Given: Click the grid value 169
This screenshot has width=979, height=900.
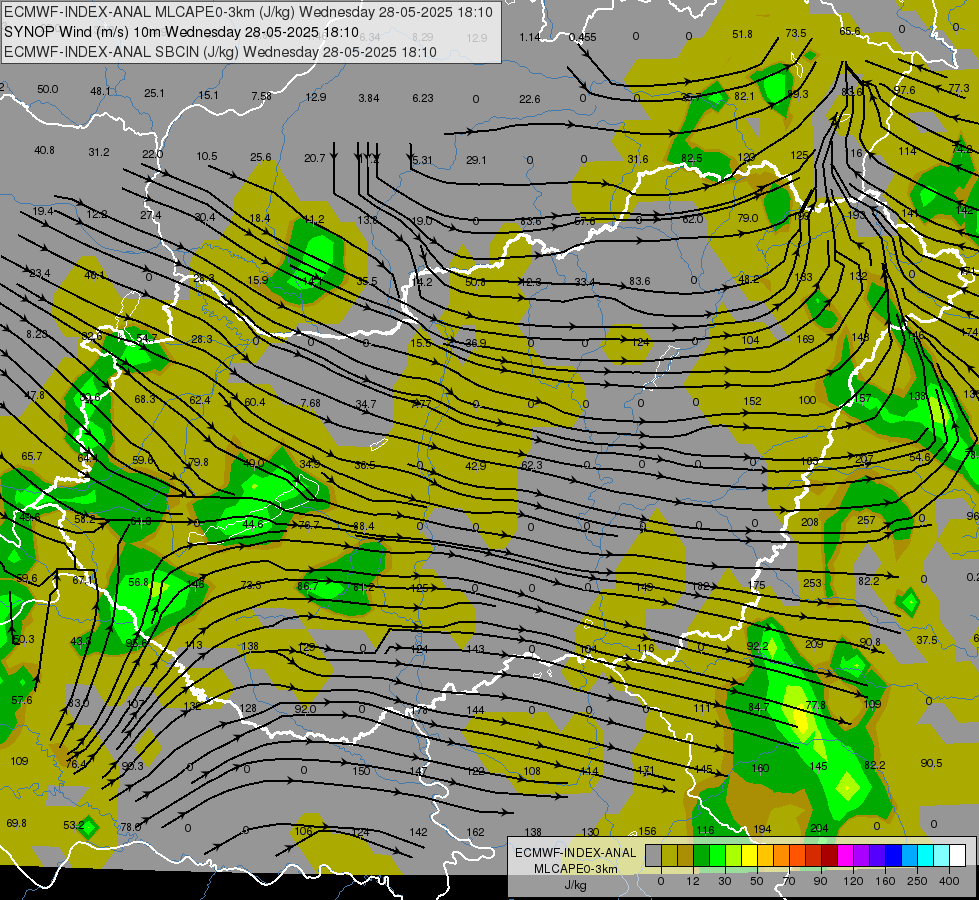Looking at the screenshot, I should 805,339.
